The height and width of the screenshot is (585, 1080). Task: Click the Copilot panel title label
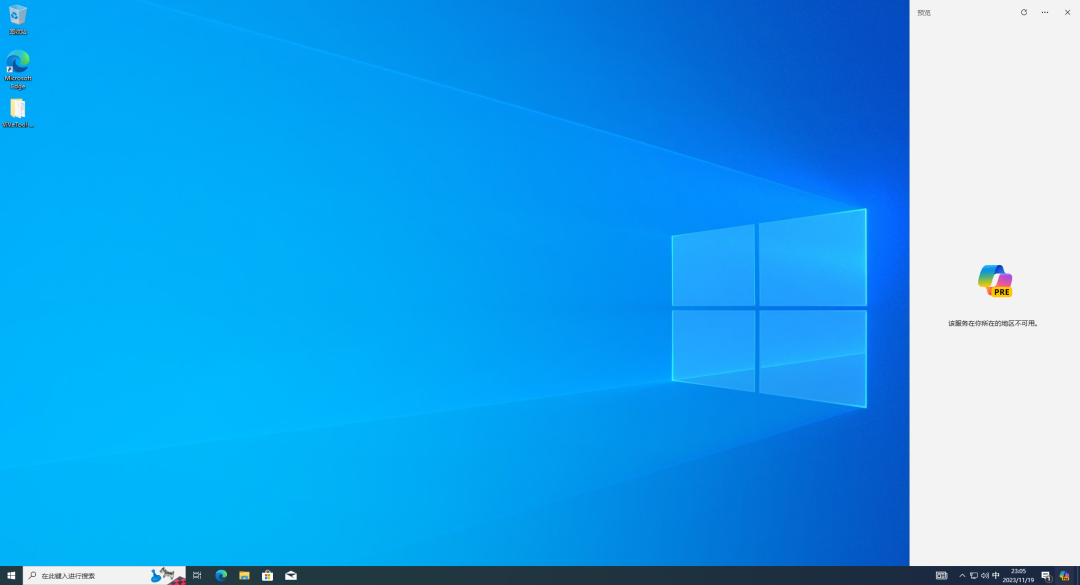tap(924, 13)
